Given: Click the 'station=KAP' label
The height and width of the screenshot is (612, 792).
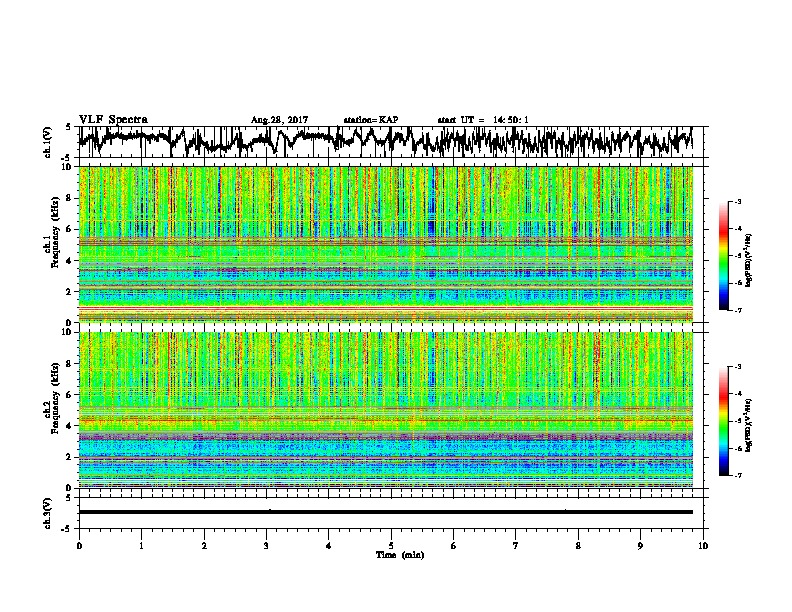Looking at the screenshot, I should 371,120.
